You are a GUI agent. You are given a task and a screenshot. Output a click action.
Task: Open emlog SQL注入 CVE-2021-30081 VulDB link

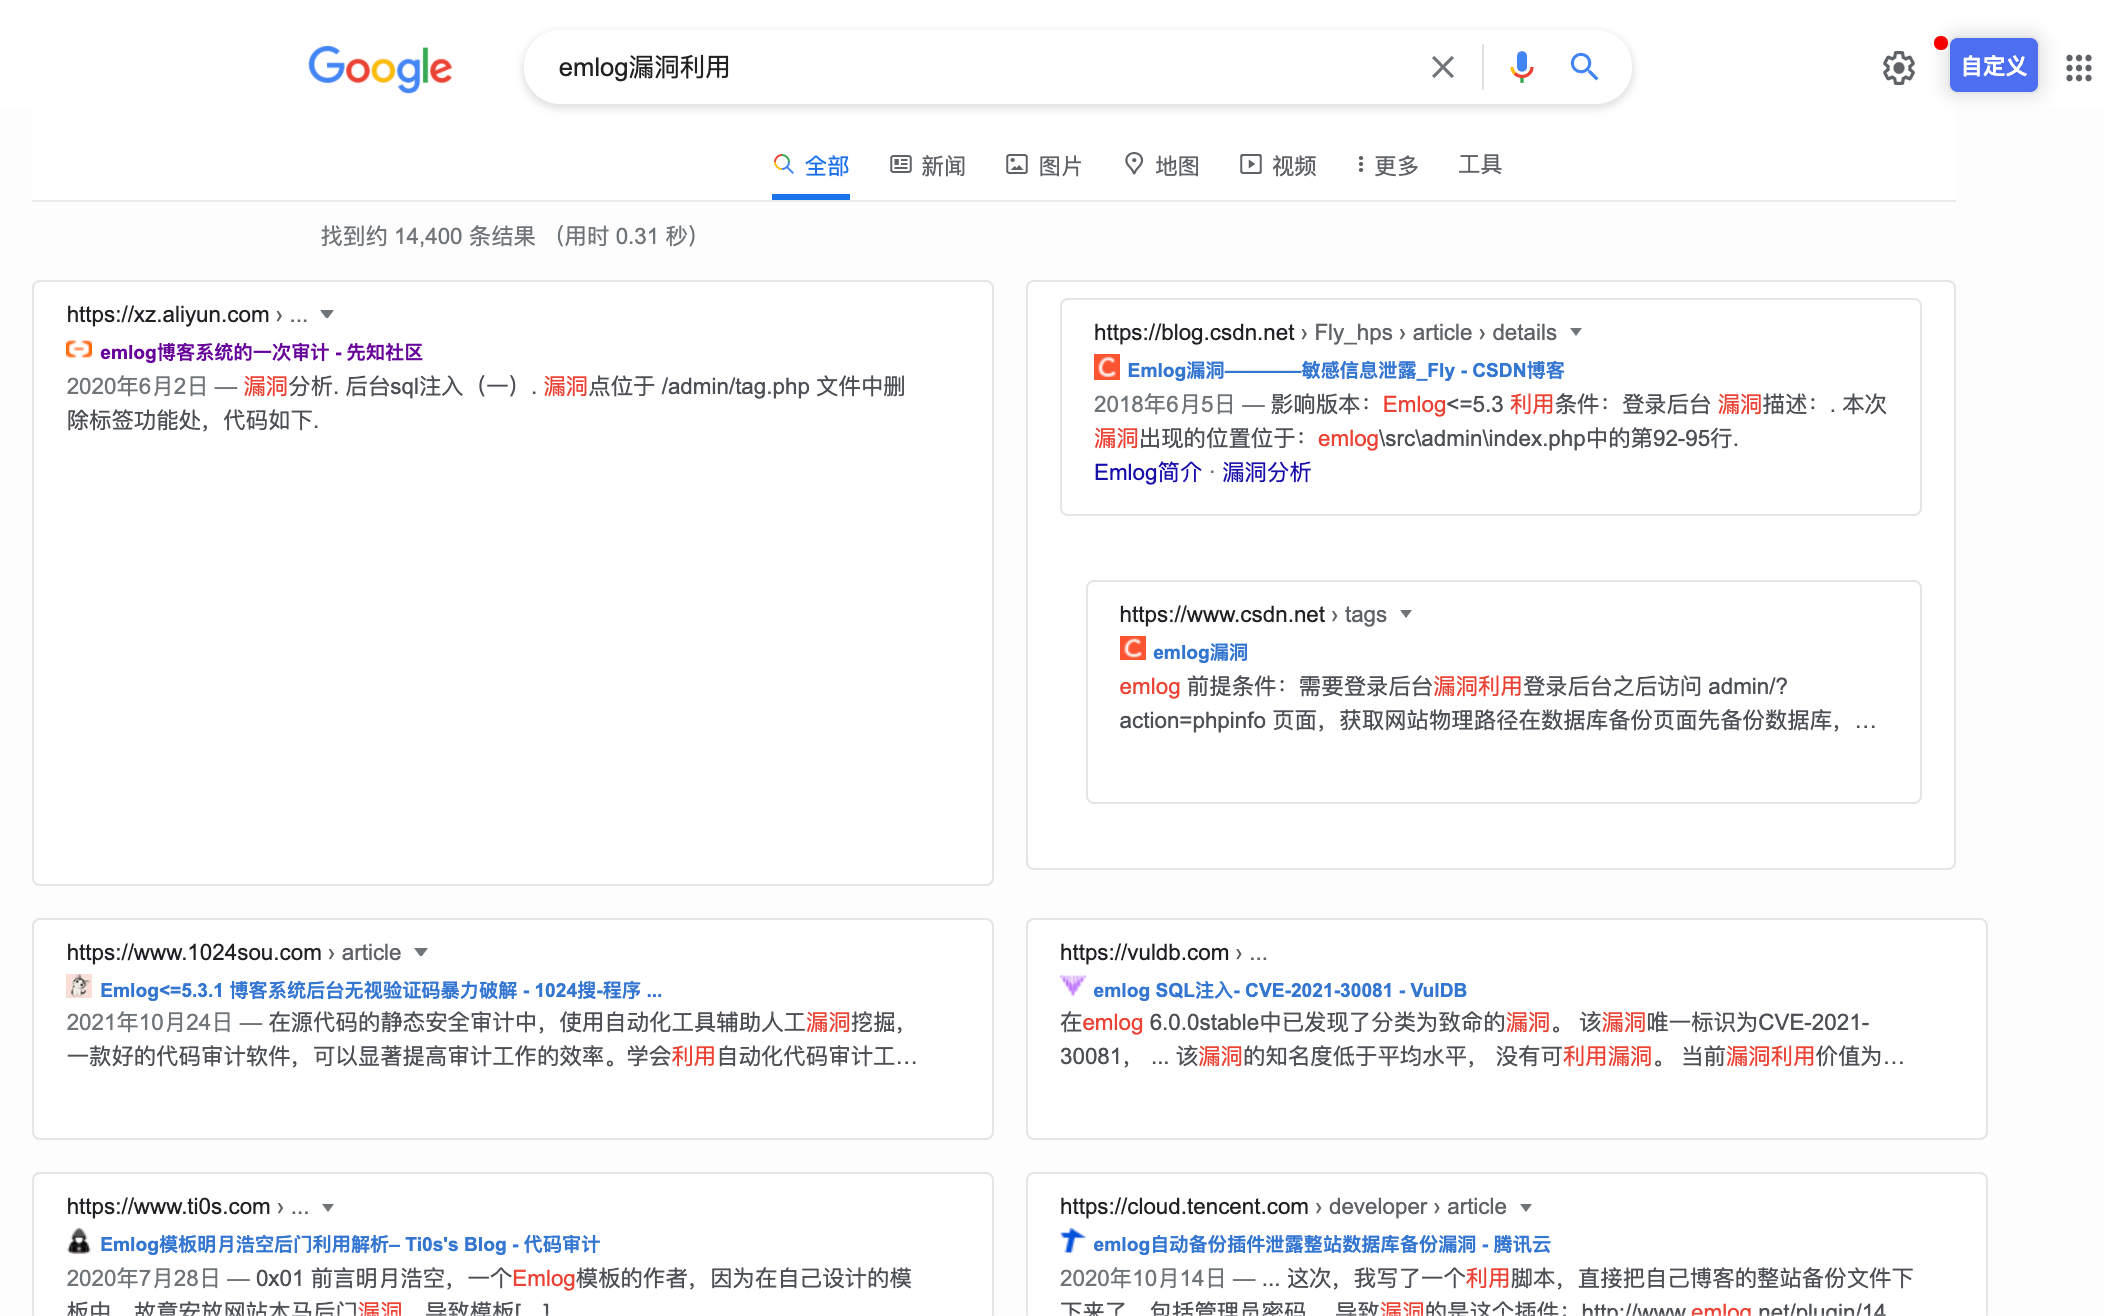tap(1279, 990)
